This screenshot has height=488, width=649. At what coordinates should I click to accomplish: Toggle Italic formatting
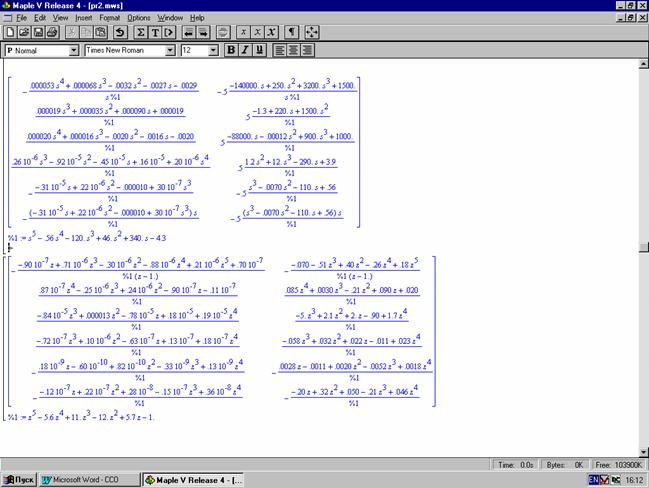246,50
